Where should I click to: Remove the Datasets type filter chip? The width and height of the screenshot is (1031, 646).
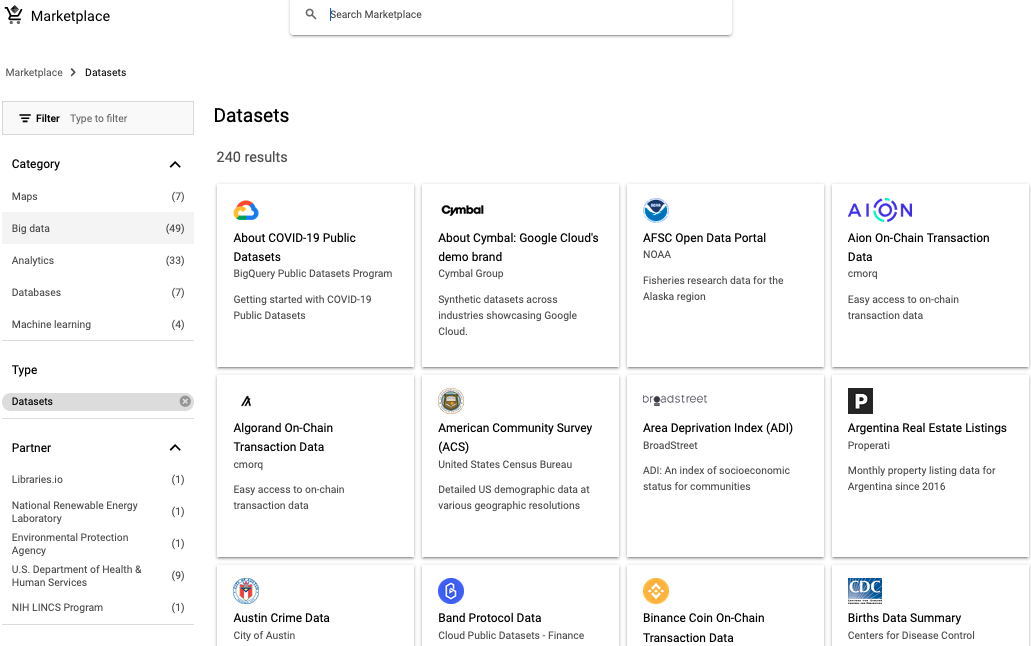click(185, 401)
